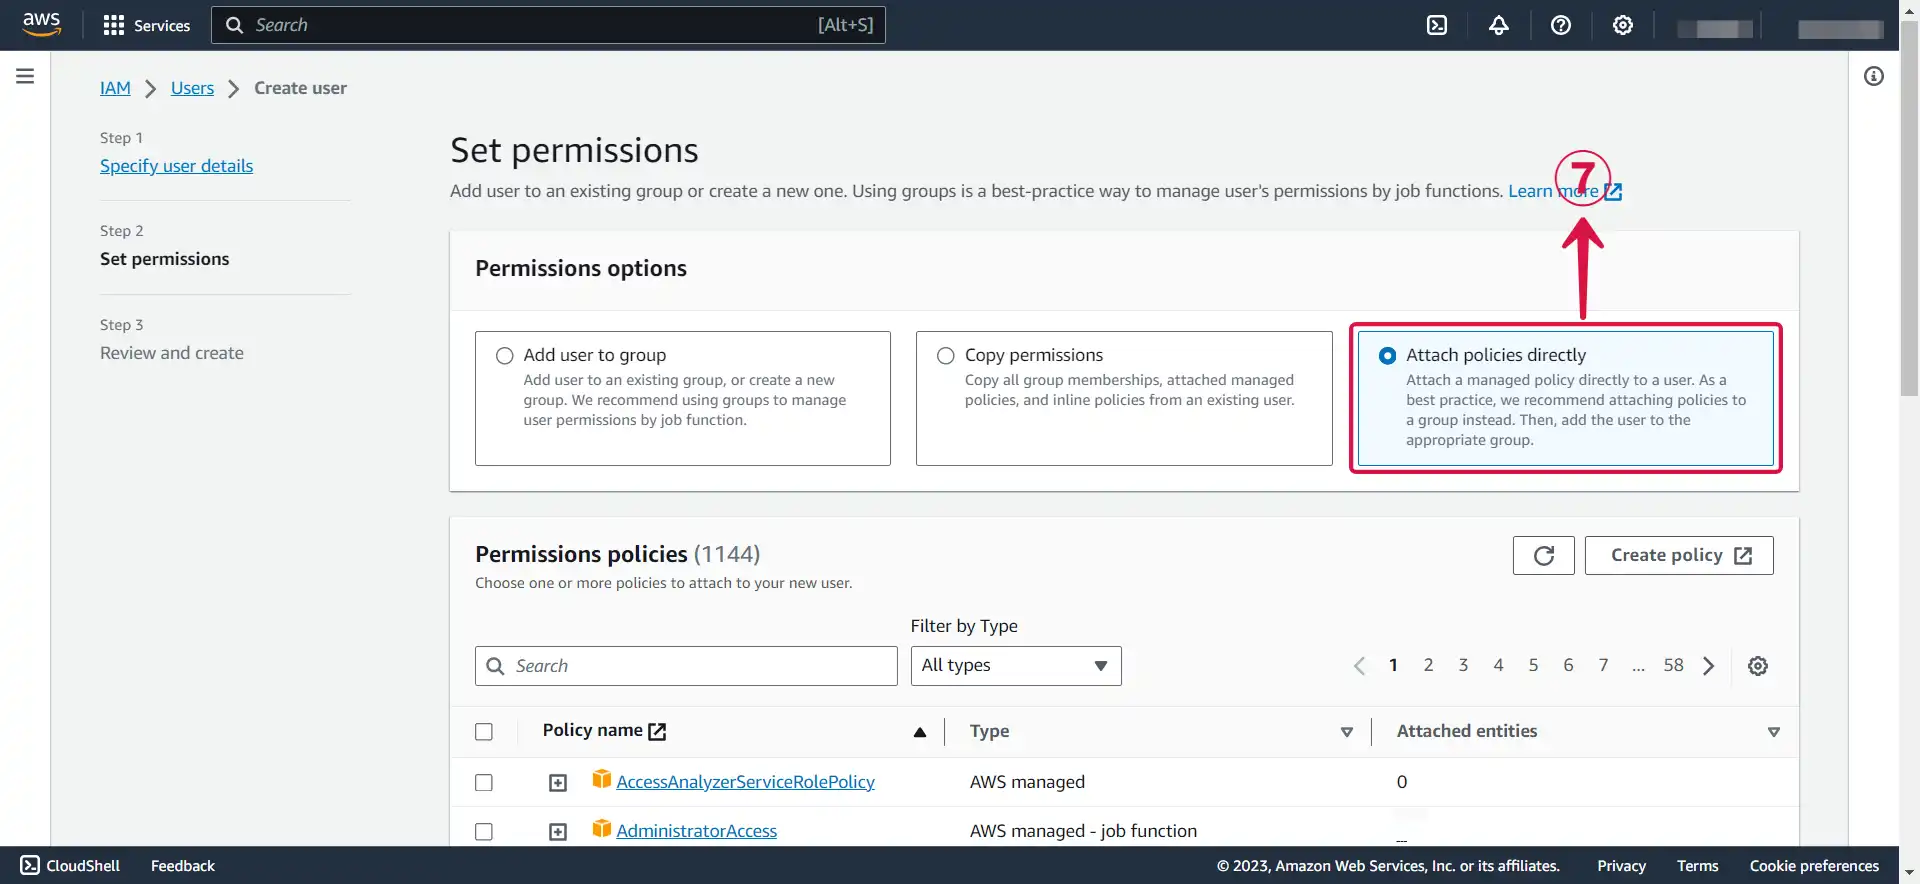Open notifications bell icon

(x=1499, y=25)
